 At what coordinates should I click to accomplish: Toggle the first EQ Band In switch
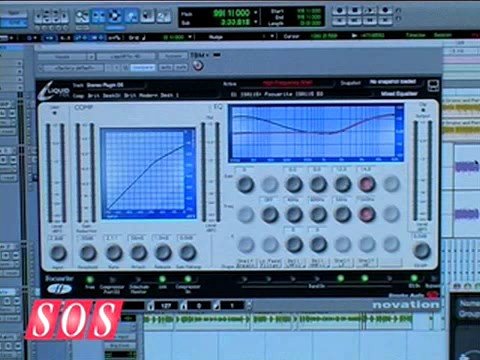244,279
